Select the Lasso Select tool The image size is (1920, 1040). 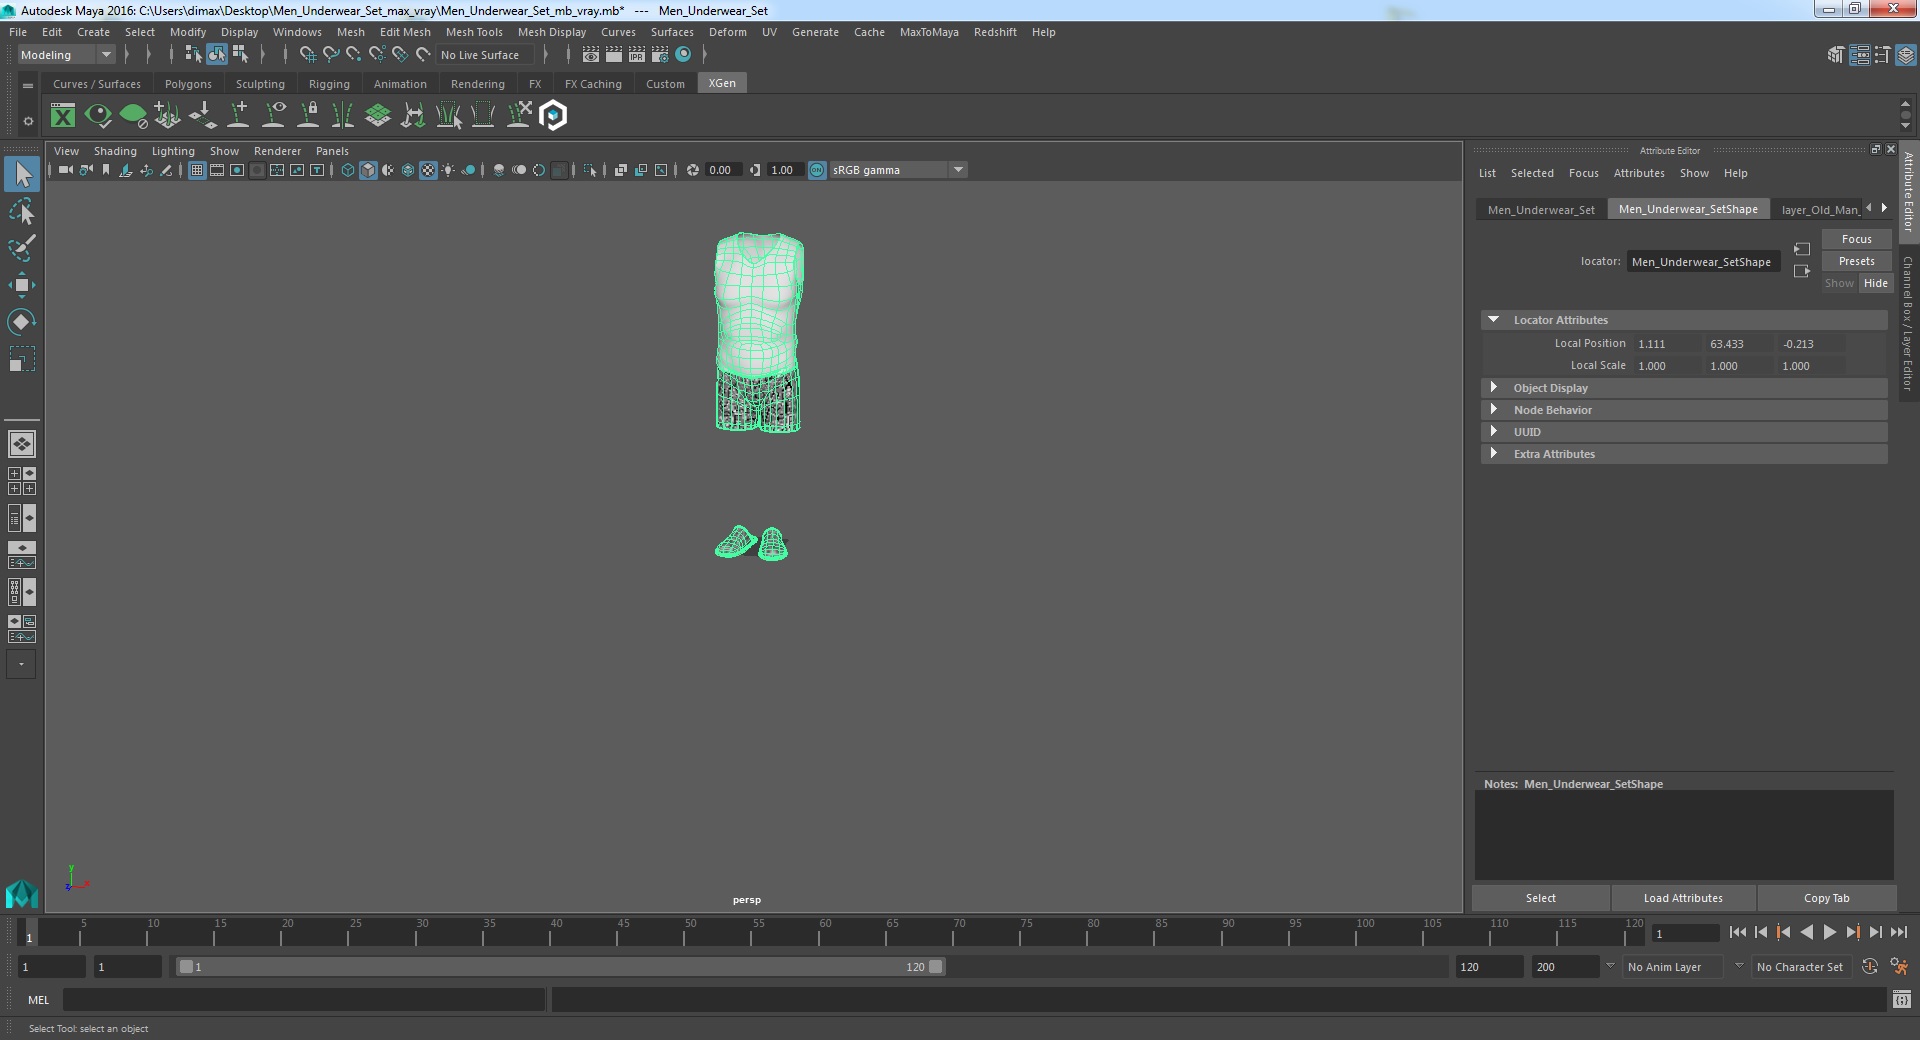click(x=22, y=211)
